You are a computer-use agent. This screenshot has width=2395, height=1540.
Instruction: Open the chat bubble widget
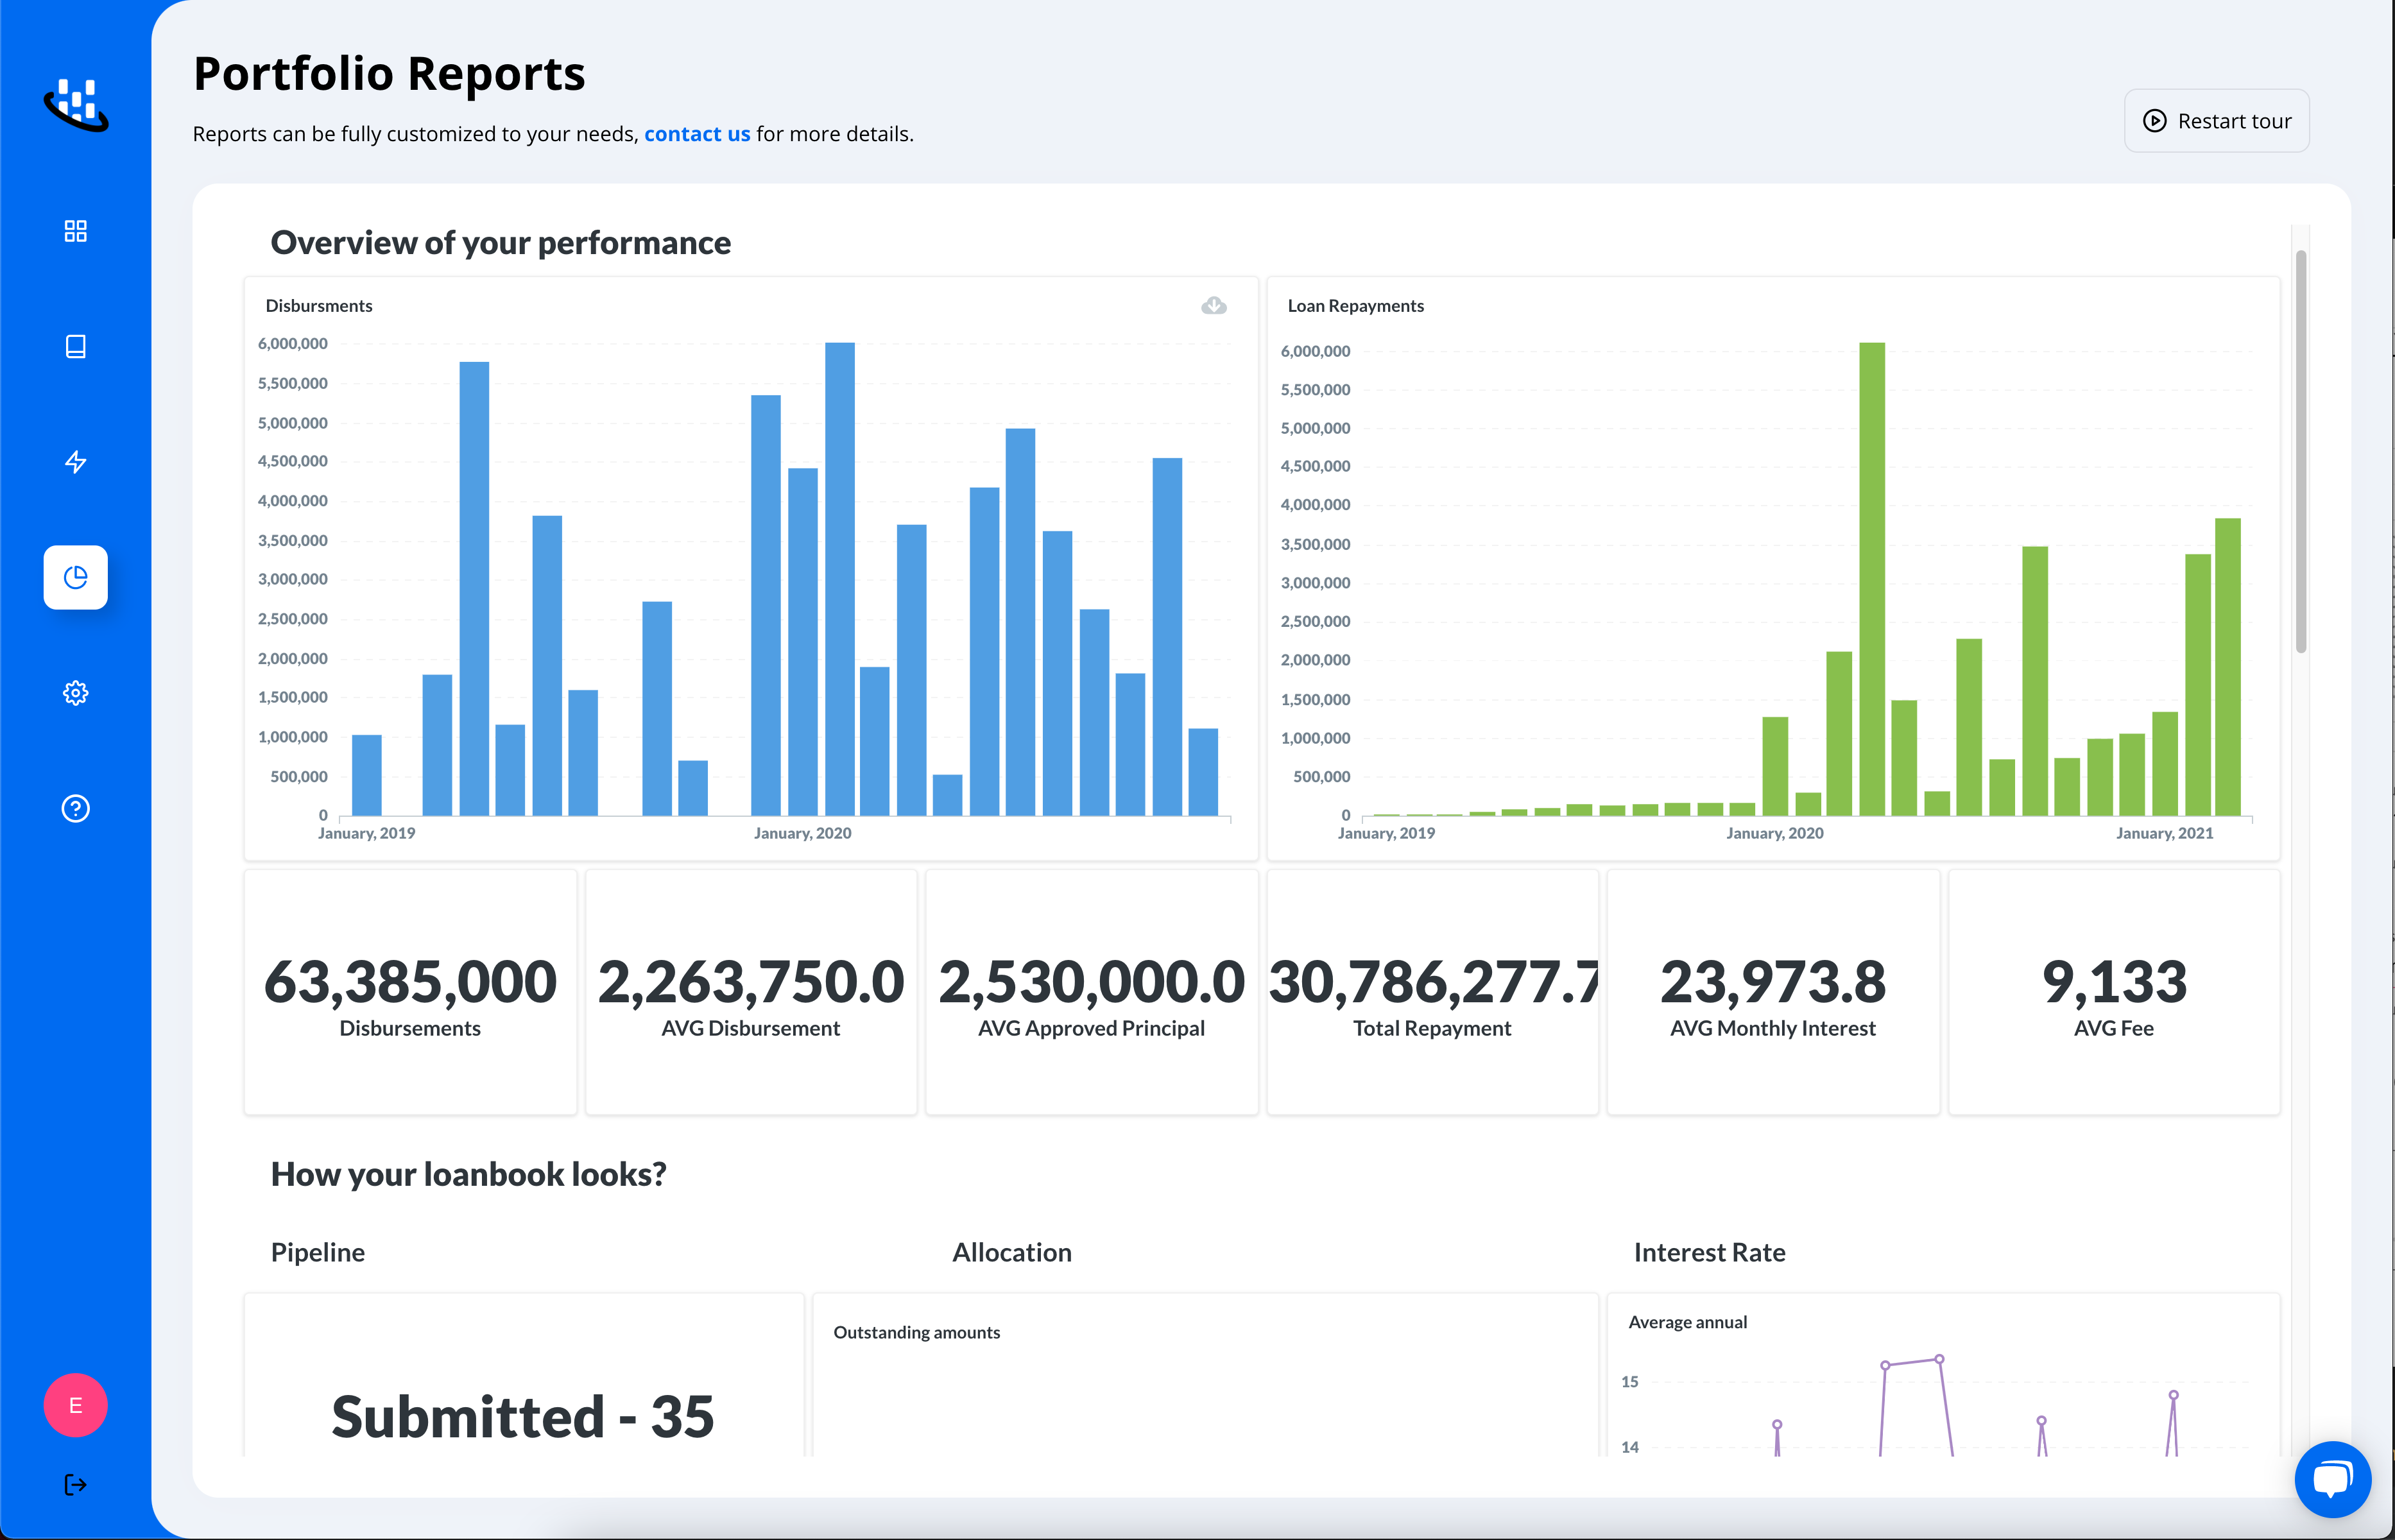pos(2332,1478)
